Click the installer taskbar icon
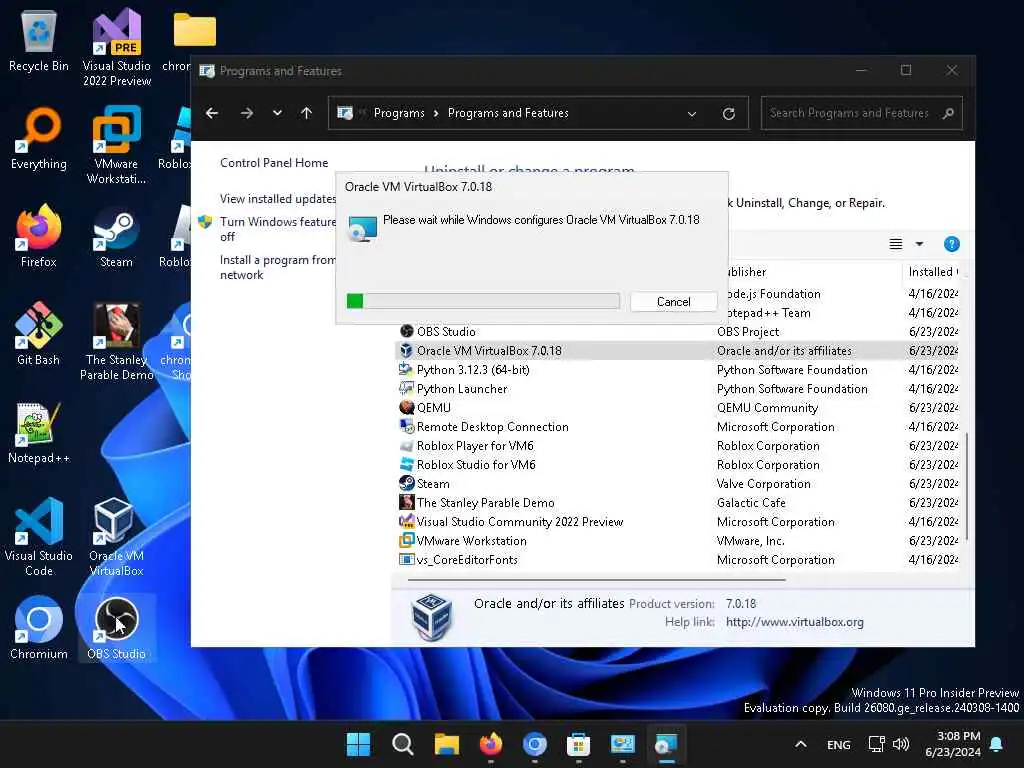The height and width of the screenshot is (768, 1024). [x=666, y=744]
